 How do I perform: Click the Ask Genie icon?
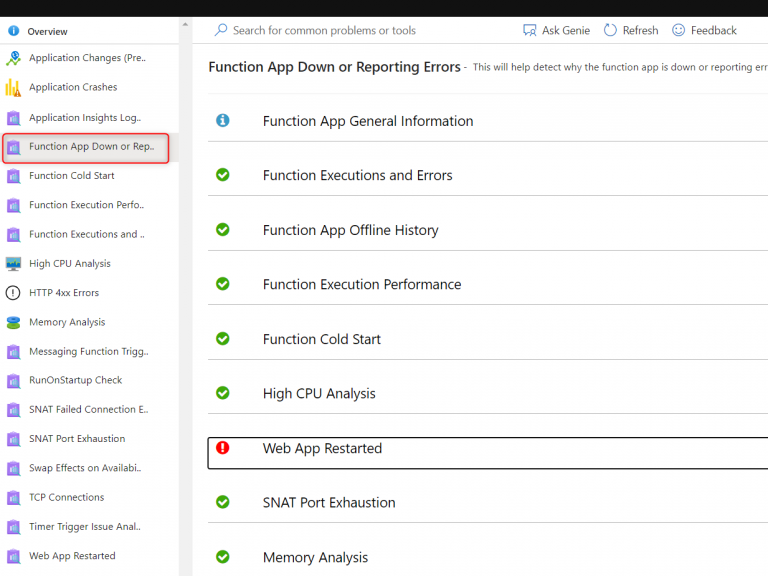pyautogui.click(x=530, y=31)
